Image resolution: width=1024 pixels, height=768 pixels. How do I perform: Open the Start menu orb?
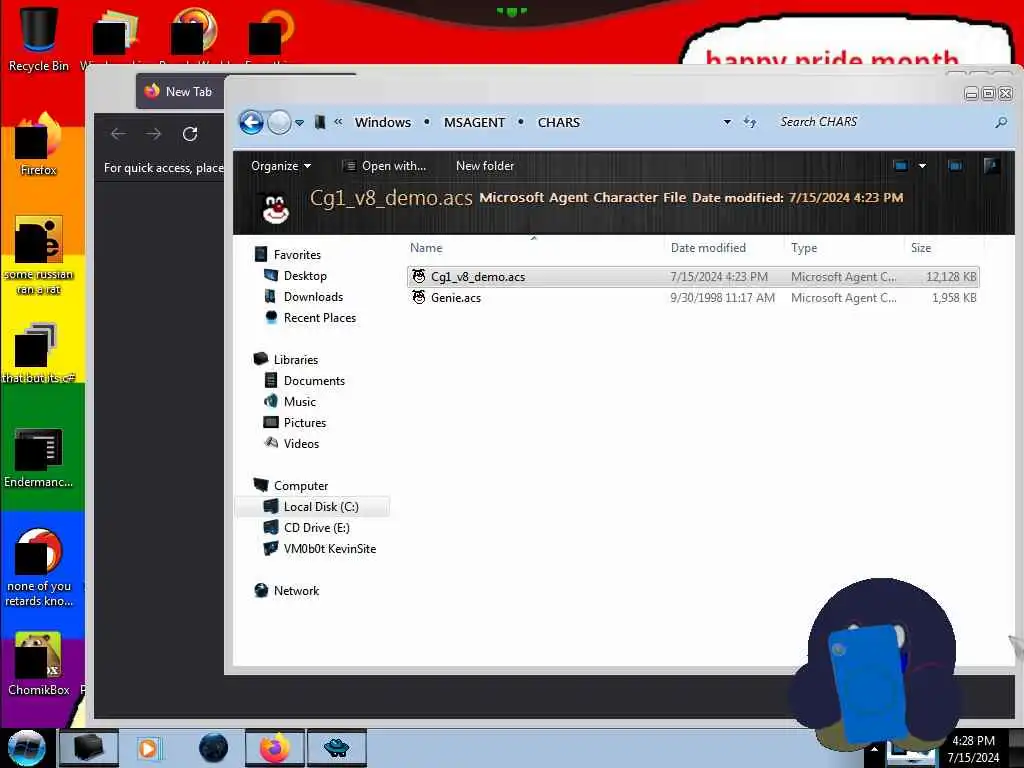click(26, 748)
